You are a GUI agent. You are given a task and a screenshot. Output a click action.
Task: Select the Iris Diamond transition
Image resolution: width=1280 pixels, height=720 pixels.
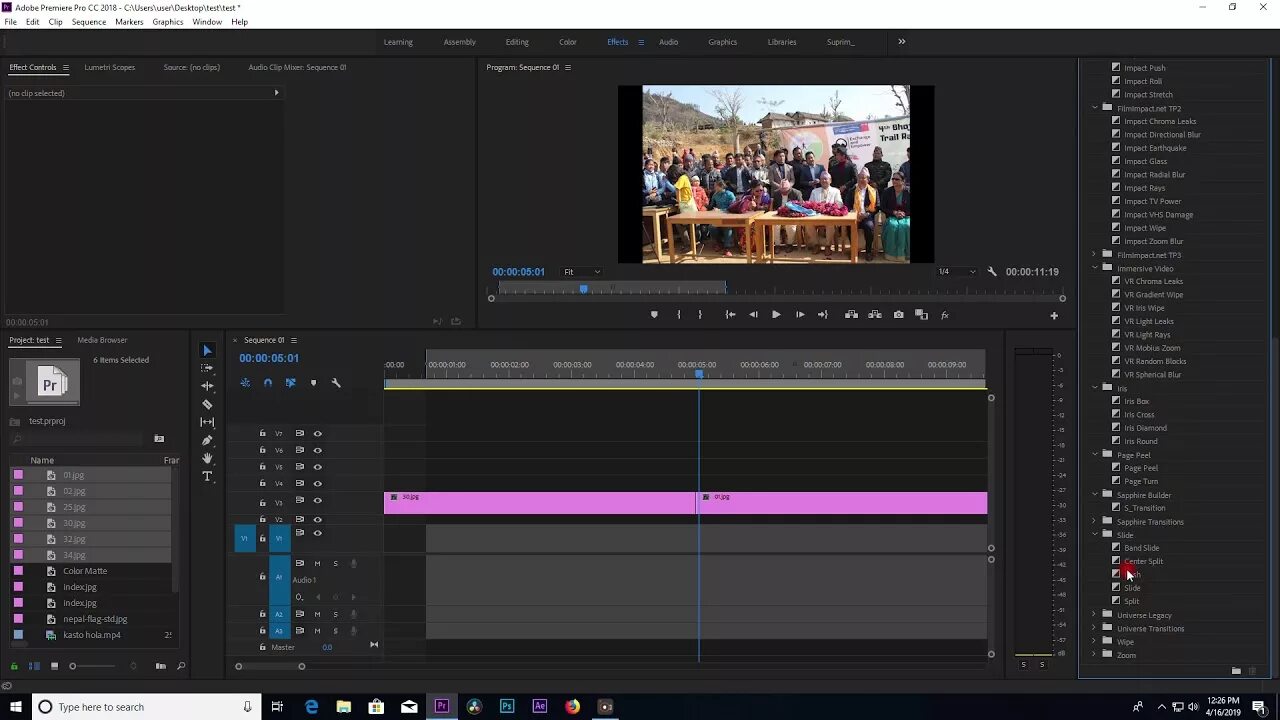[x=1145, y=428]
